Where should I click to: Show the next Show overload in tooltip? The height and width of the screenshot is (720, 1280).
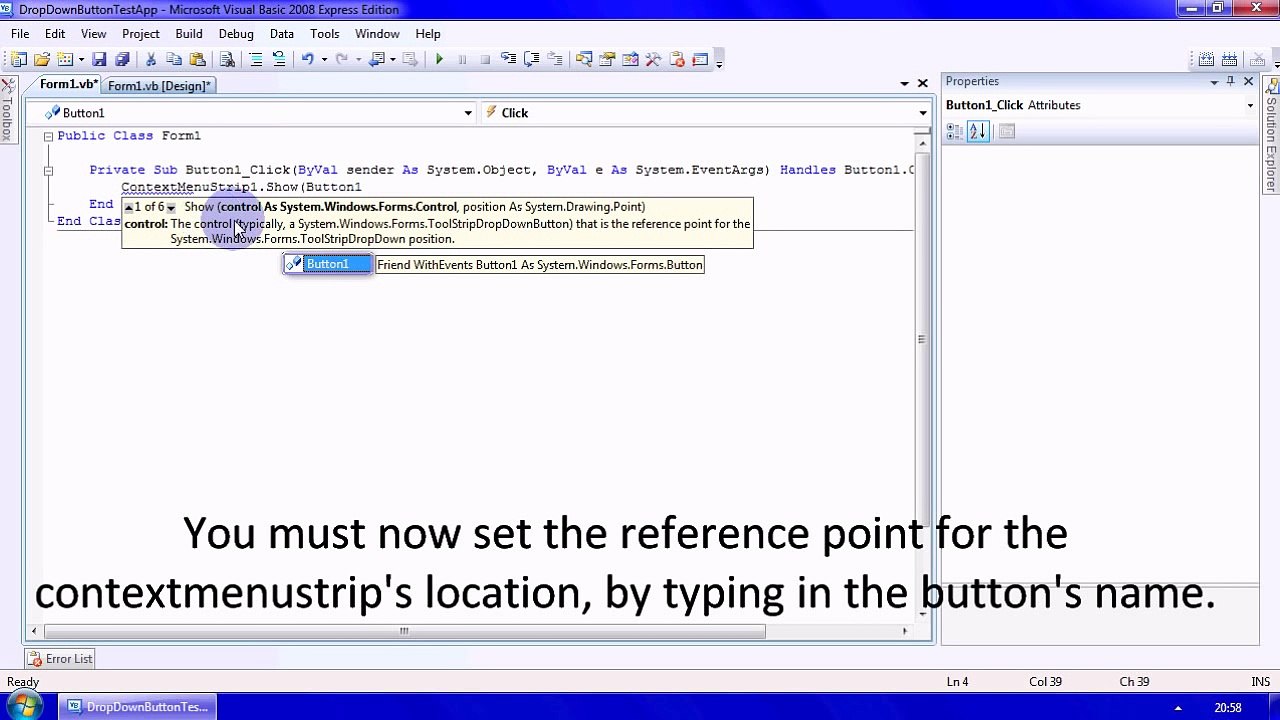170,207
